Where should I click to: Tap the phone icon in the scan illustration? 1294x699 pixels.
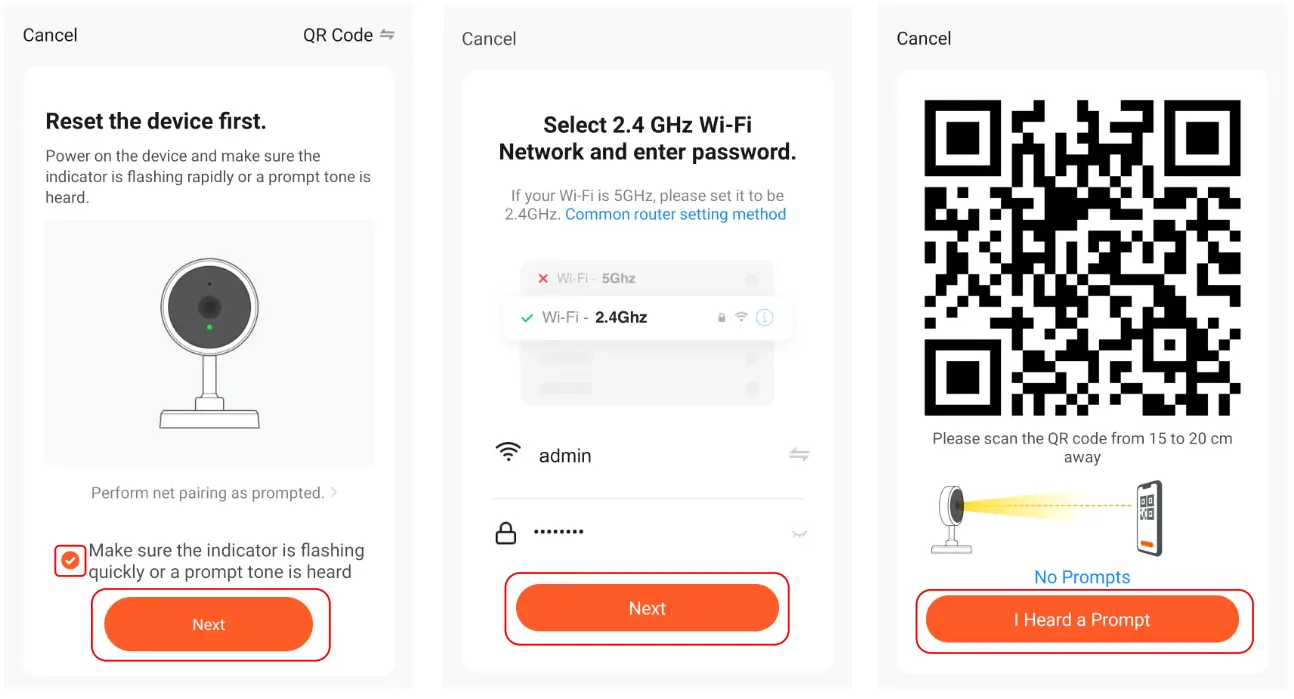point(1149,519)
